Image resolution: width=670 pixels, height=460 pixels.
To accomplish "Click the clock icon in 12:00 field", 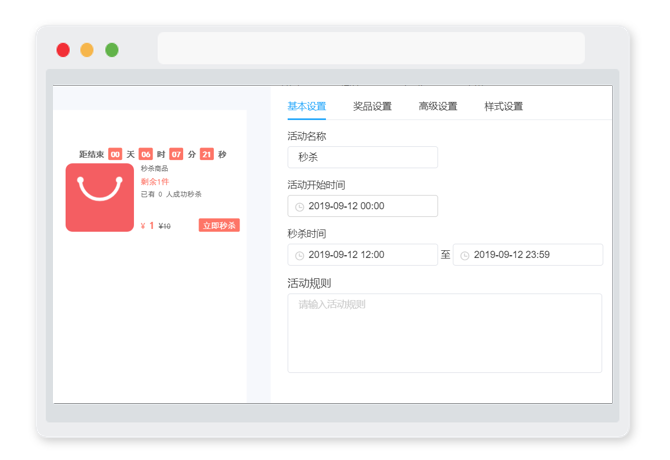I will point(300,255).
